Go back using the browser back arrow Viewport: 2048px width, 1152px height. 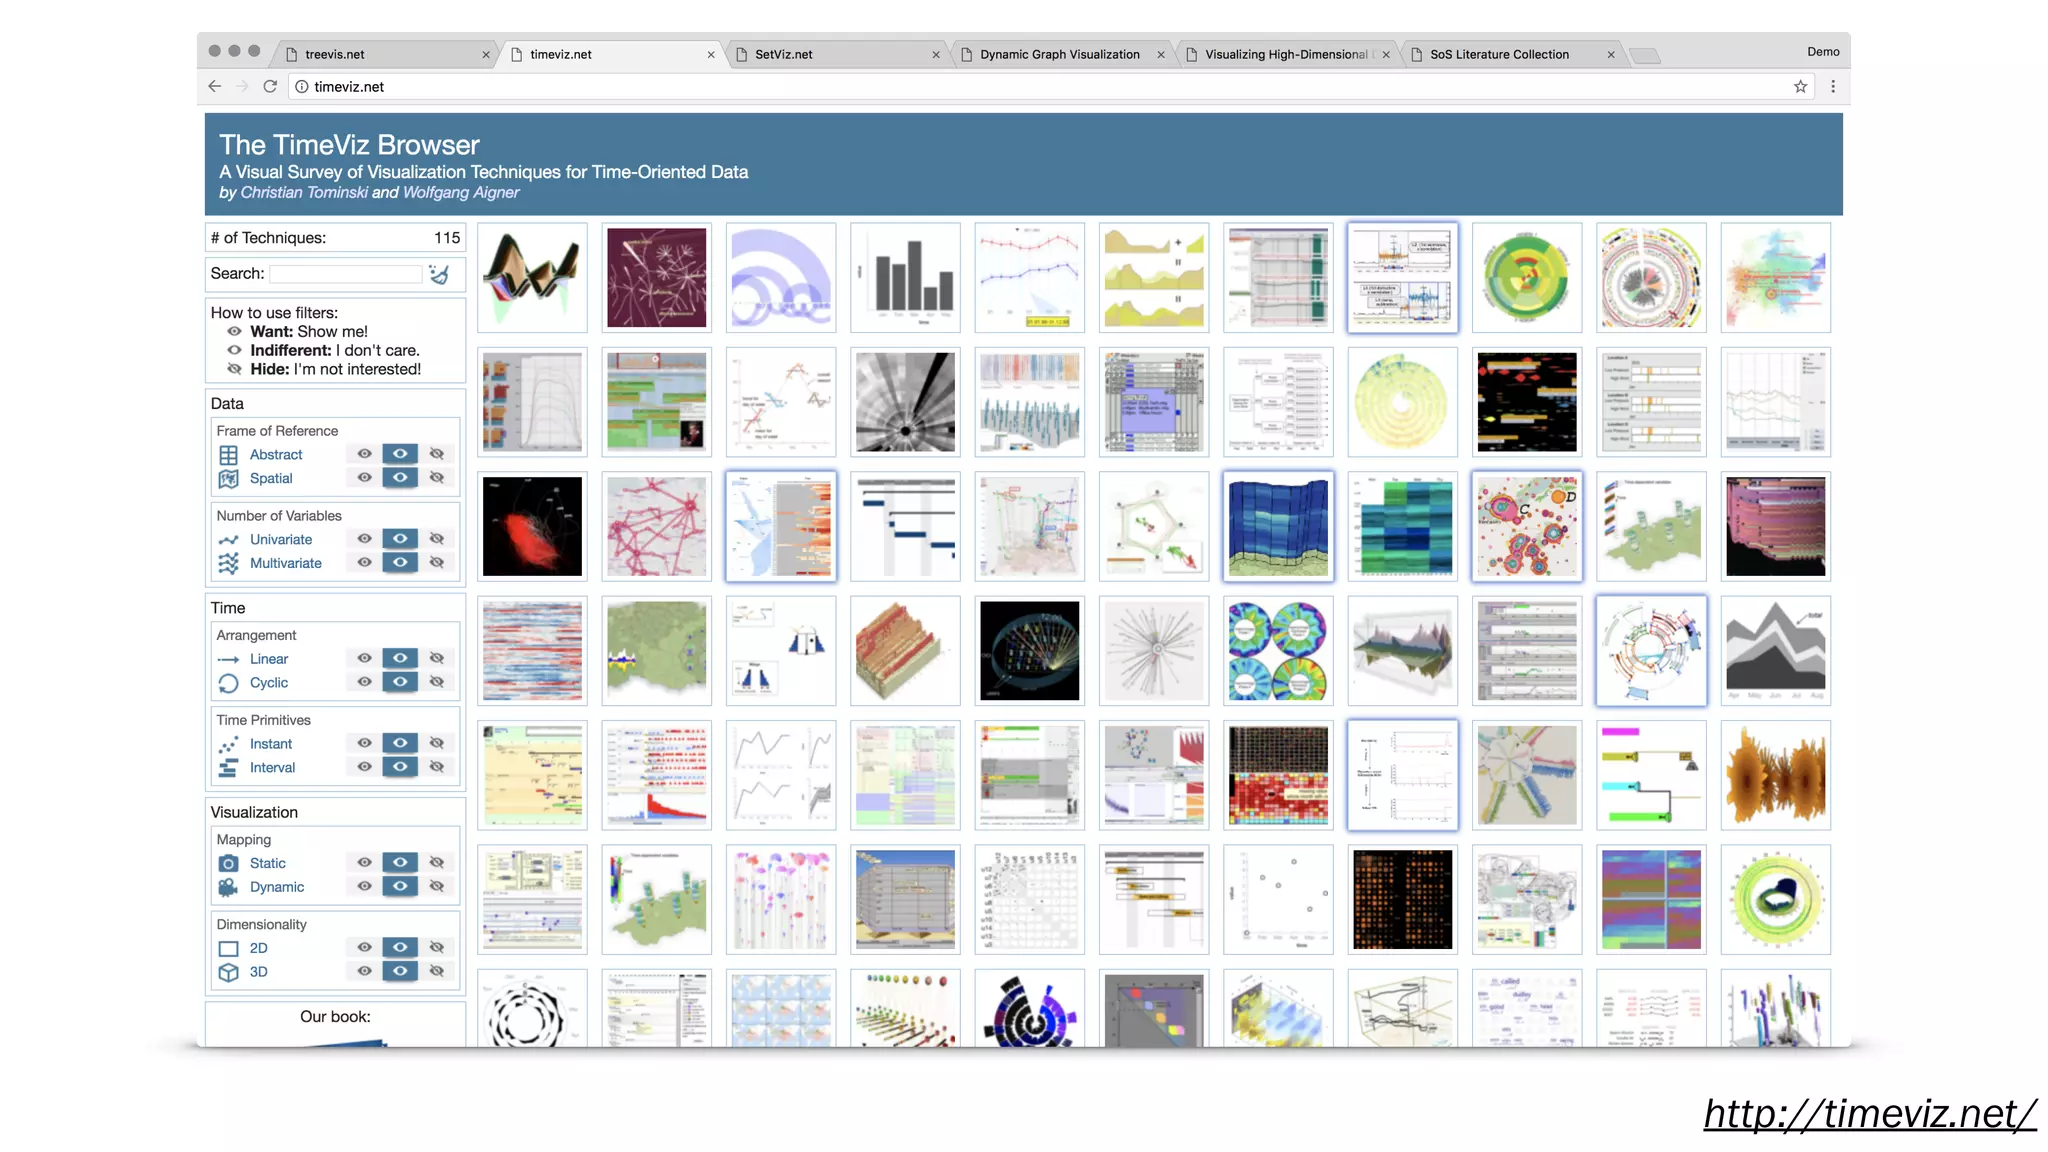coord(214,87)
